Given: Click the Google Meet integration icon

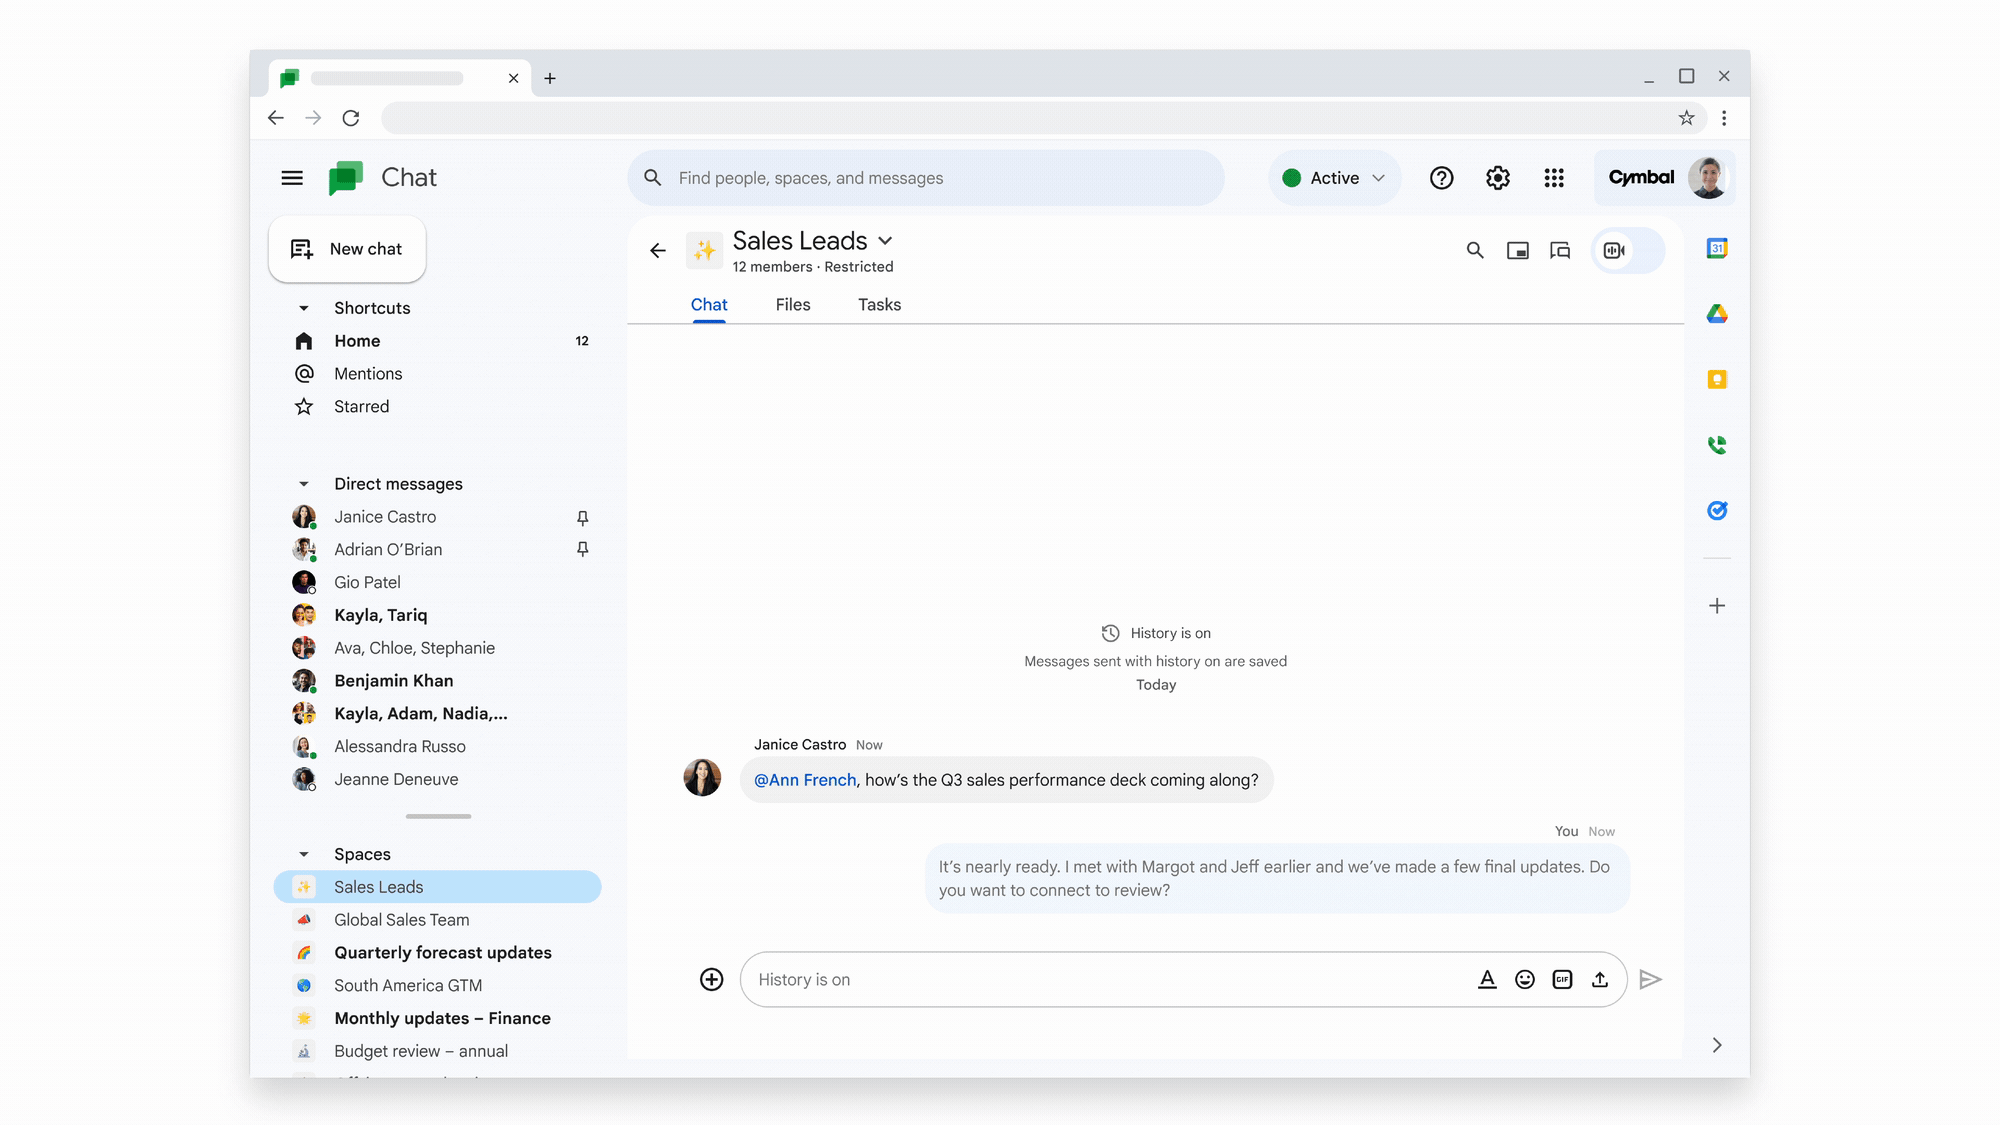Looking at the screenshot, I should pyautogui.click(x=1614, y=250).
